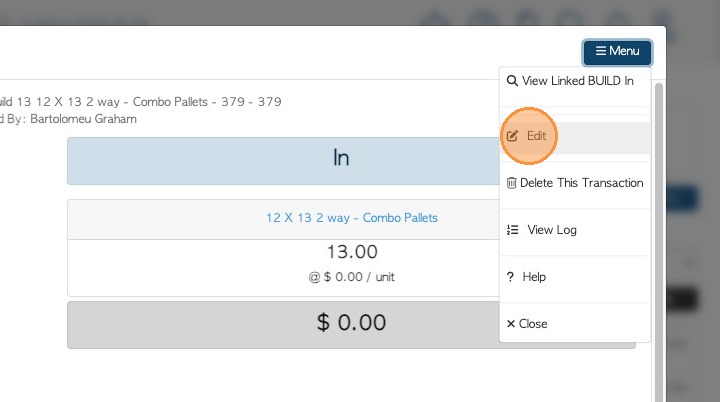The image size is (720, 402).
Task: Choose Edit from the dropdown menu
Action: point(536,135)
